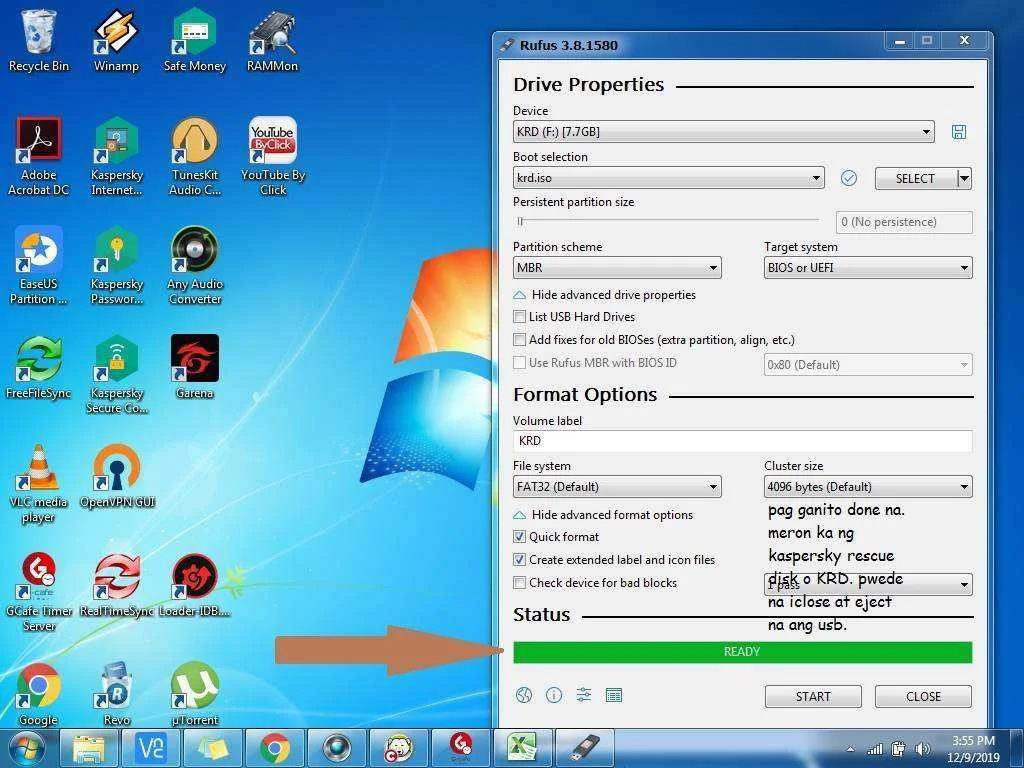The image size is (1024, 768).
Task: Click the SELECT split-button arrow
Action: pos(965,178)
